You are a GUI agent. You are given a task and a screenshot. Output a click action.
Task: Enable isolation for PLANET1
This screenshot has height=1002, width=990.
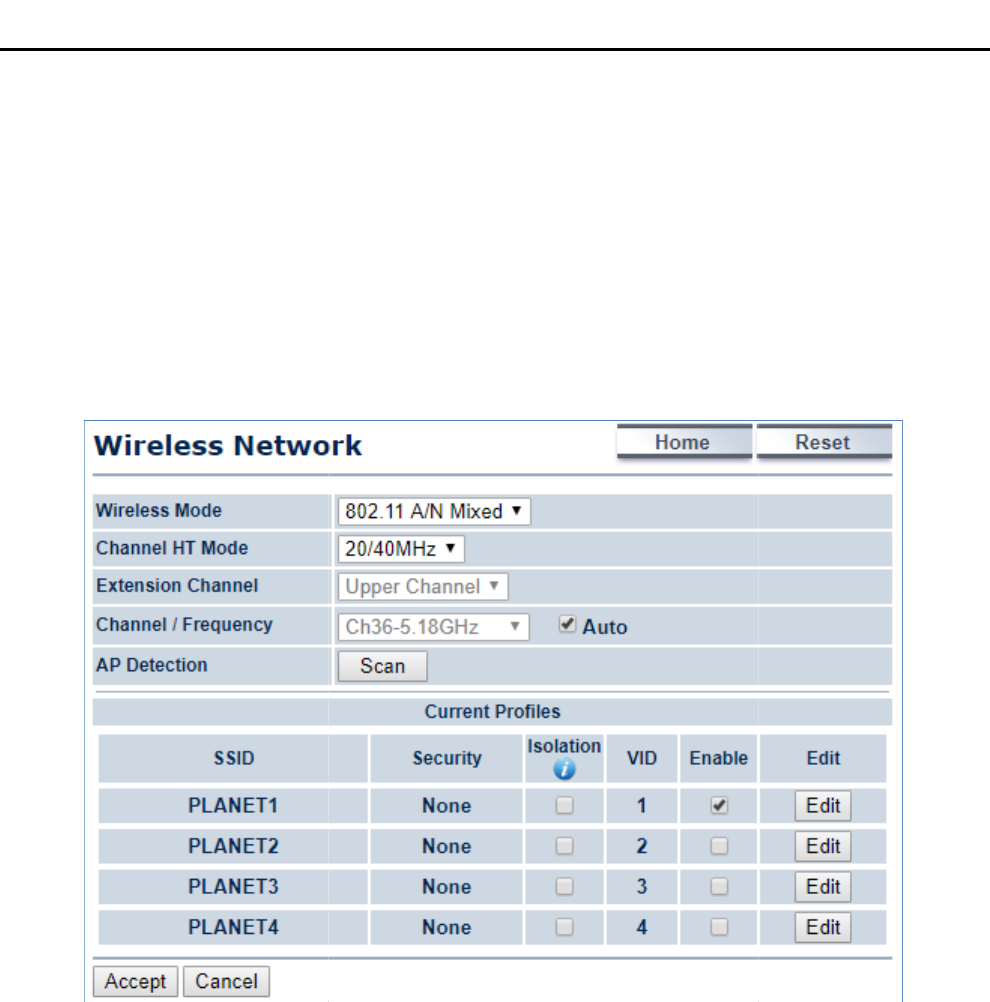(x=564, y=805)
